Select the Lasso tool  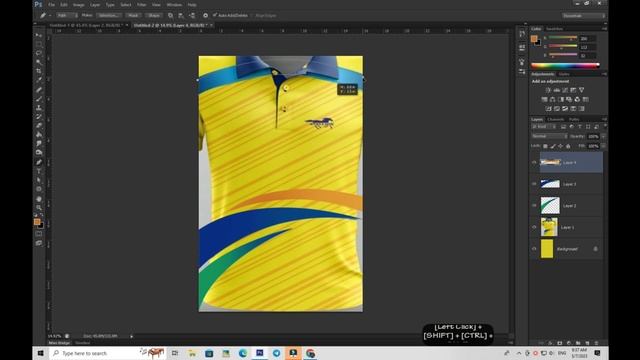pos(39,53)
